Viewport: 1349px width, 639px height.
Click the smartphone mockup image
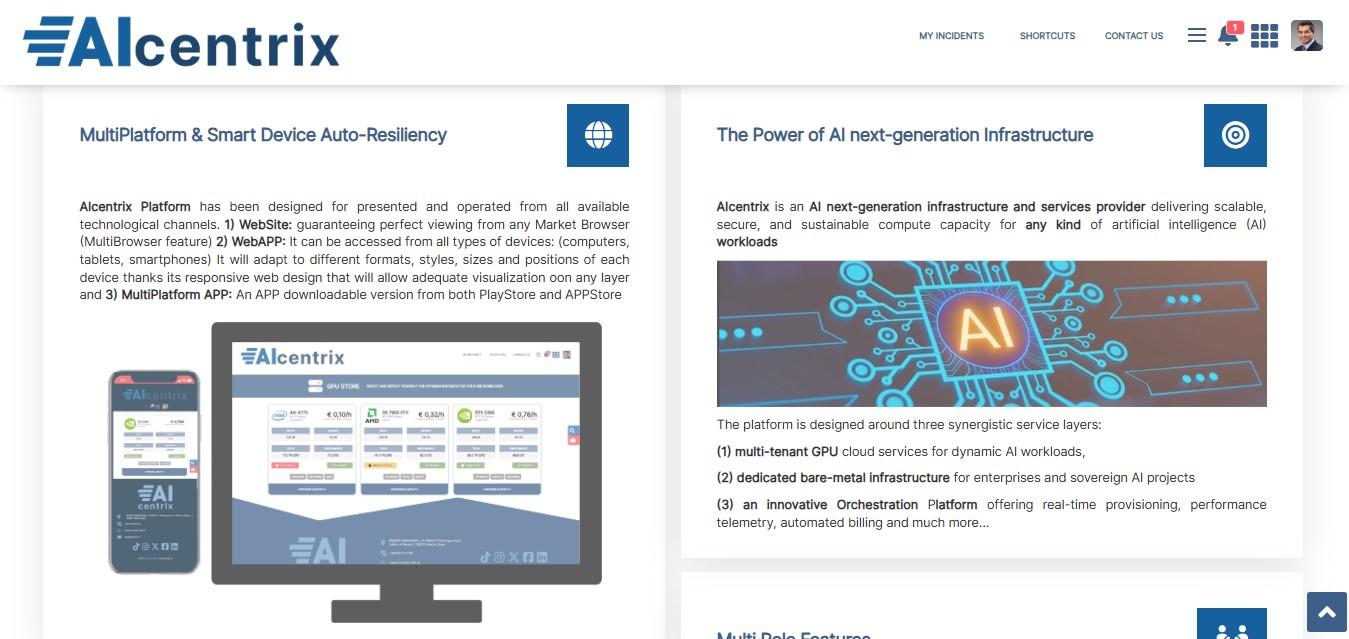[x=154, y=472]
